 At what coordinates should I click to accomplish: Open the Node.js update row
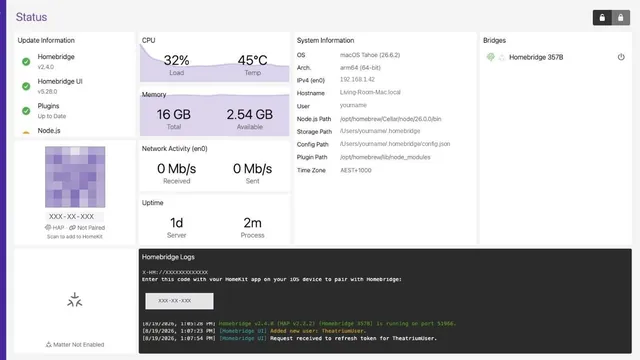coord(74,131)
